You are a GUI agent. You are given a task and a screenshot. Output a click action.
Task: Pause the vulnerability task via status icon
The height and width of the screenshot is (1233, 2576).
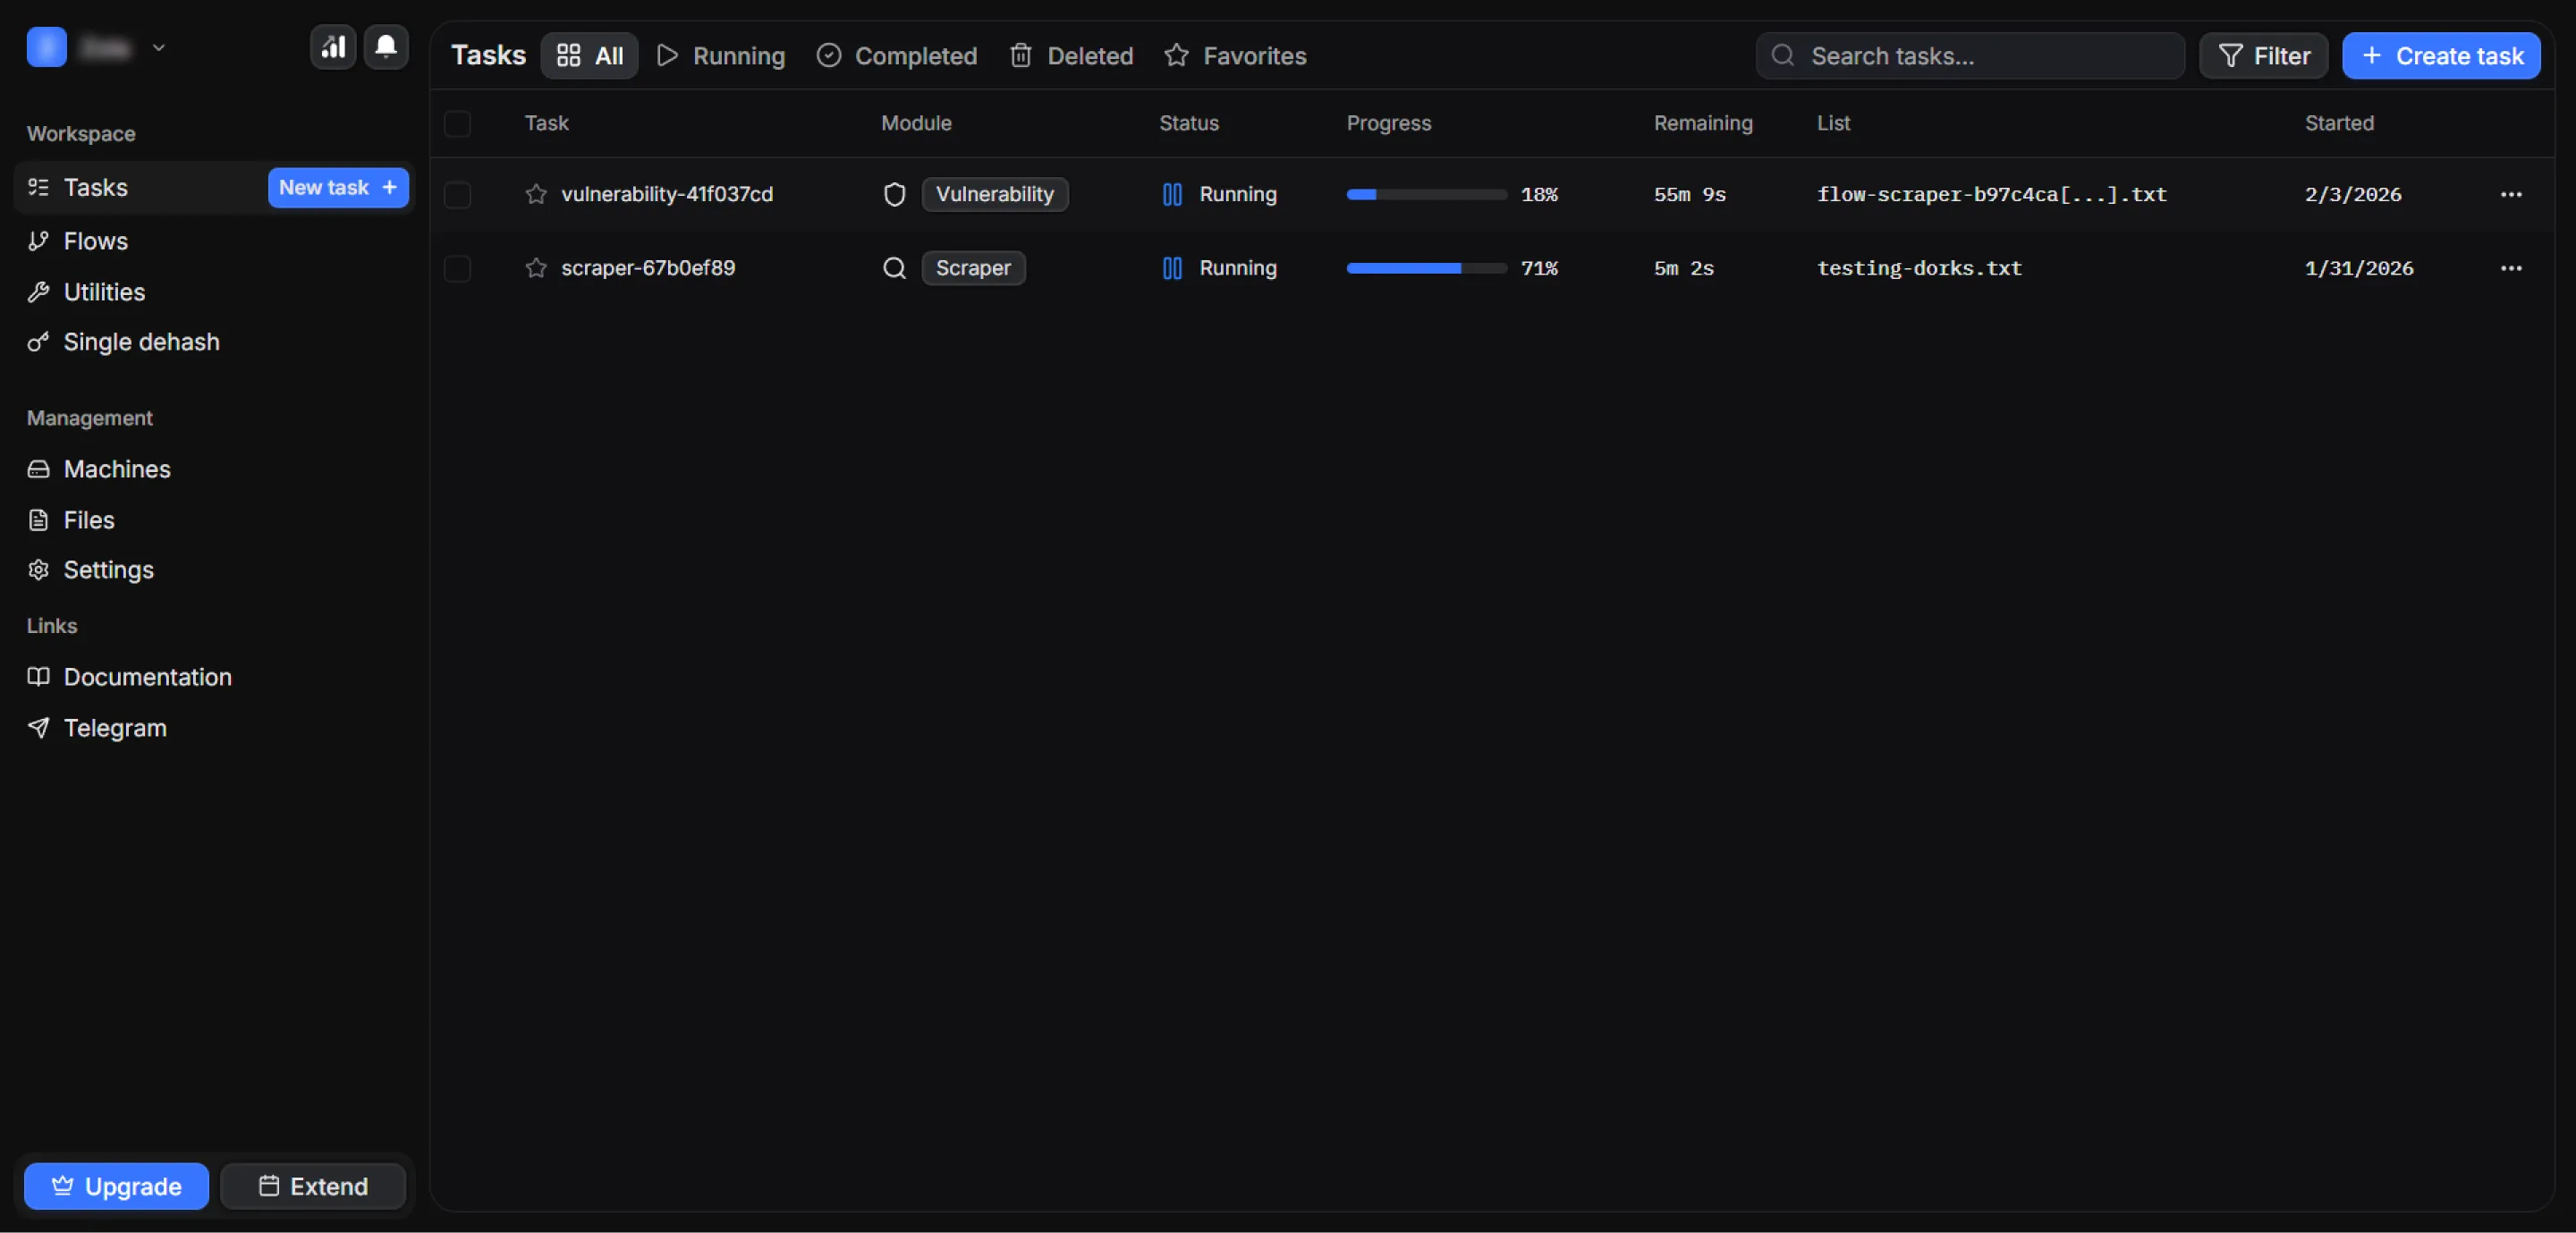point(1172,194)
